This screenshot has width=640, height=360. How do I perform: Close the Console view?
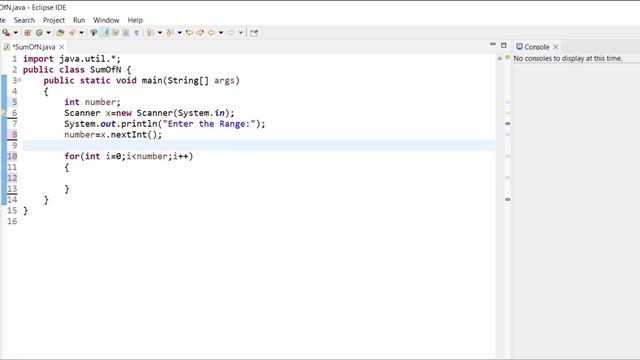[556, 47]
